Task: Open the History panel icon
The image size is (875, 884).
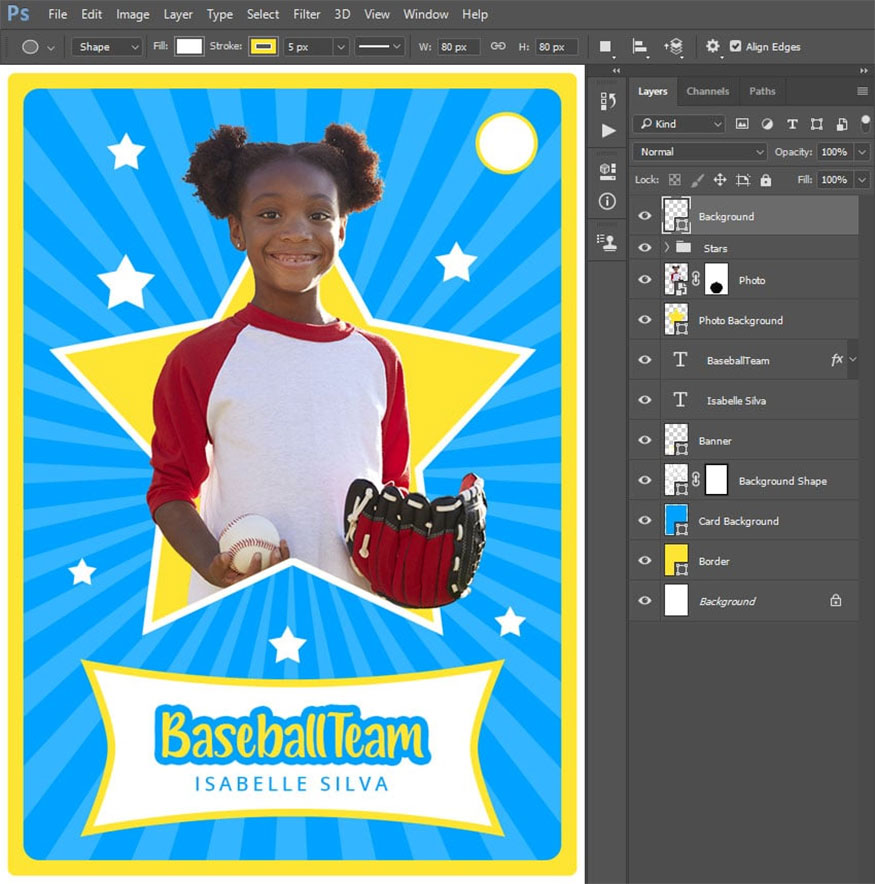Action: 607,100
